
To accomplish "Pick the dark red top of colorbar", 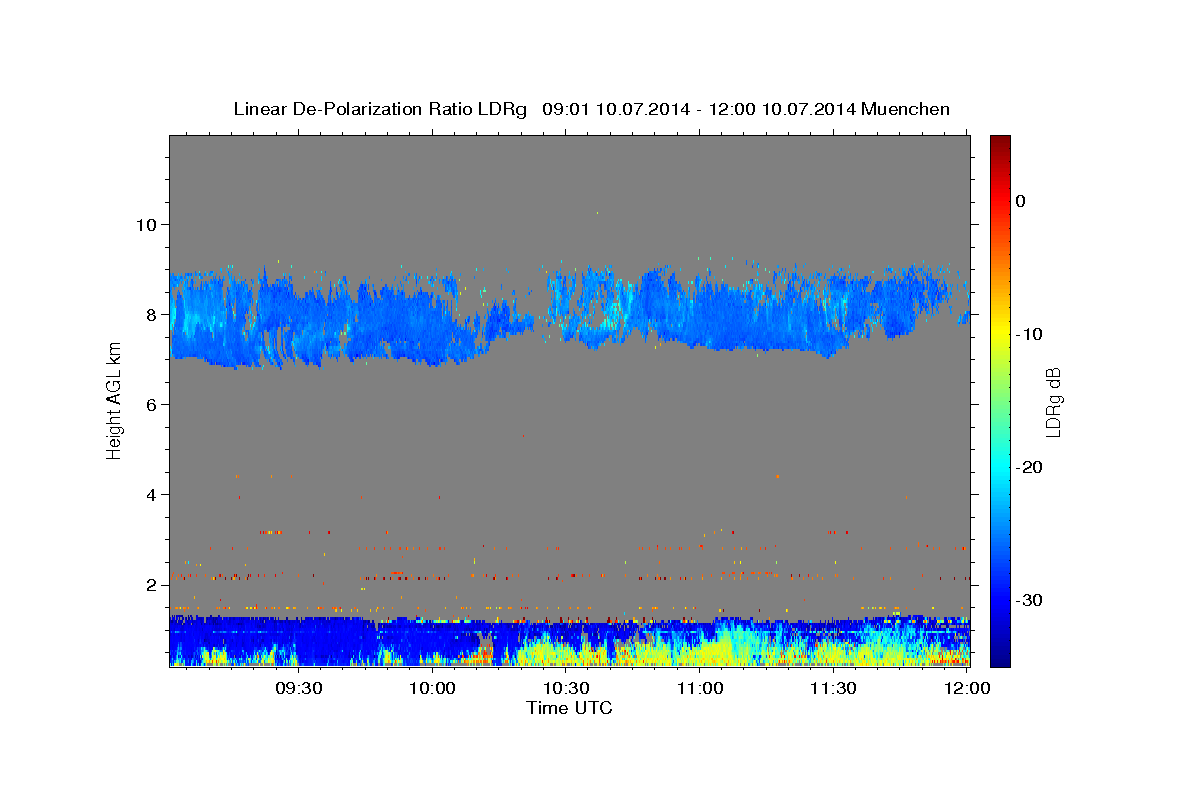I will (1000, 142).
